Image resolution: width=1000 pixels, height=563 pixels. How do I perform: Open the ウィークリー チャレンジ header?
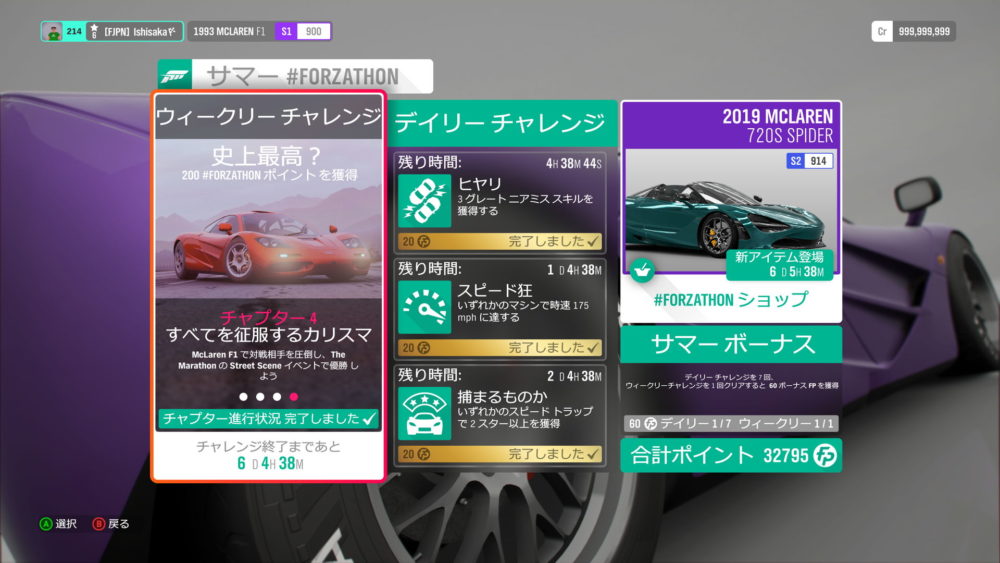pyautogui.click(x=268, y=117)
